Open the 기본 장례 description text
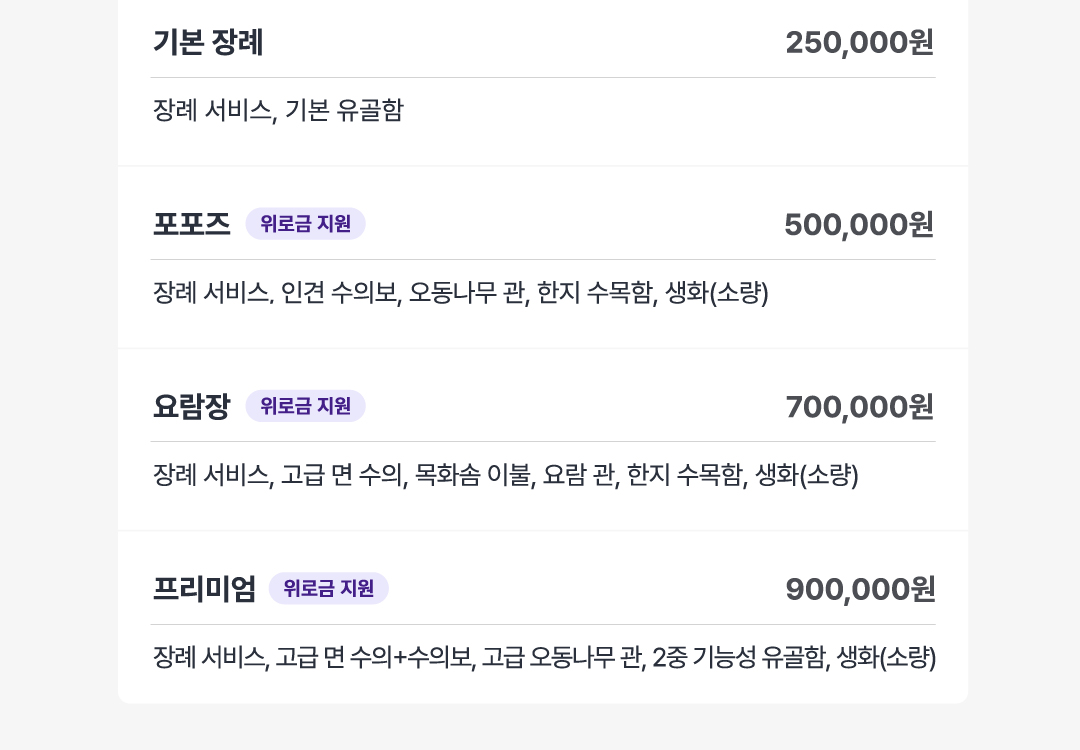The height and width of the screenshot is (750, 1080). [x=278, y=110]
